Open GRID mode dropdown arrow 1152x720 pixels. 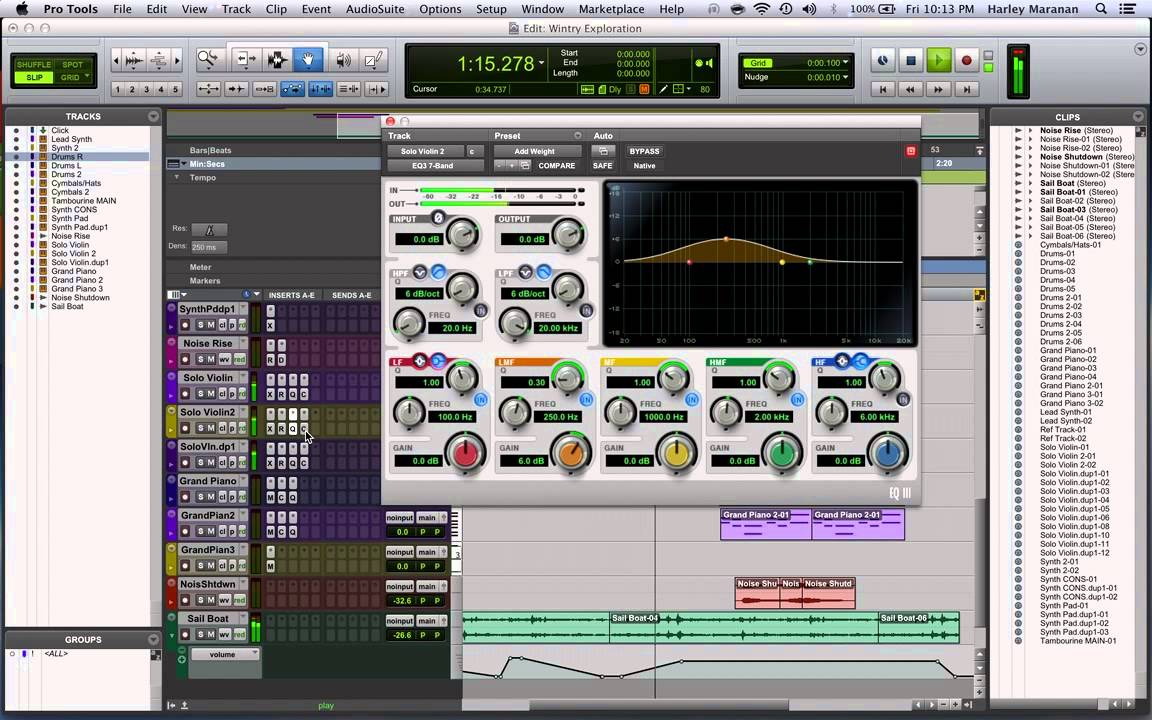coord(87,76)
